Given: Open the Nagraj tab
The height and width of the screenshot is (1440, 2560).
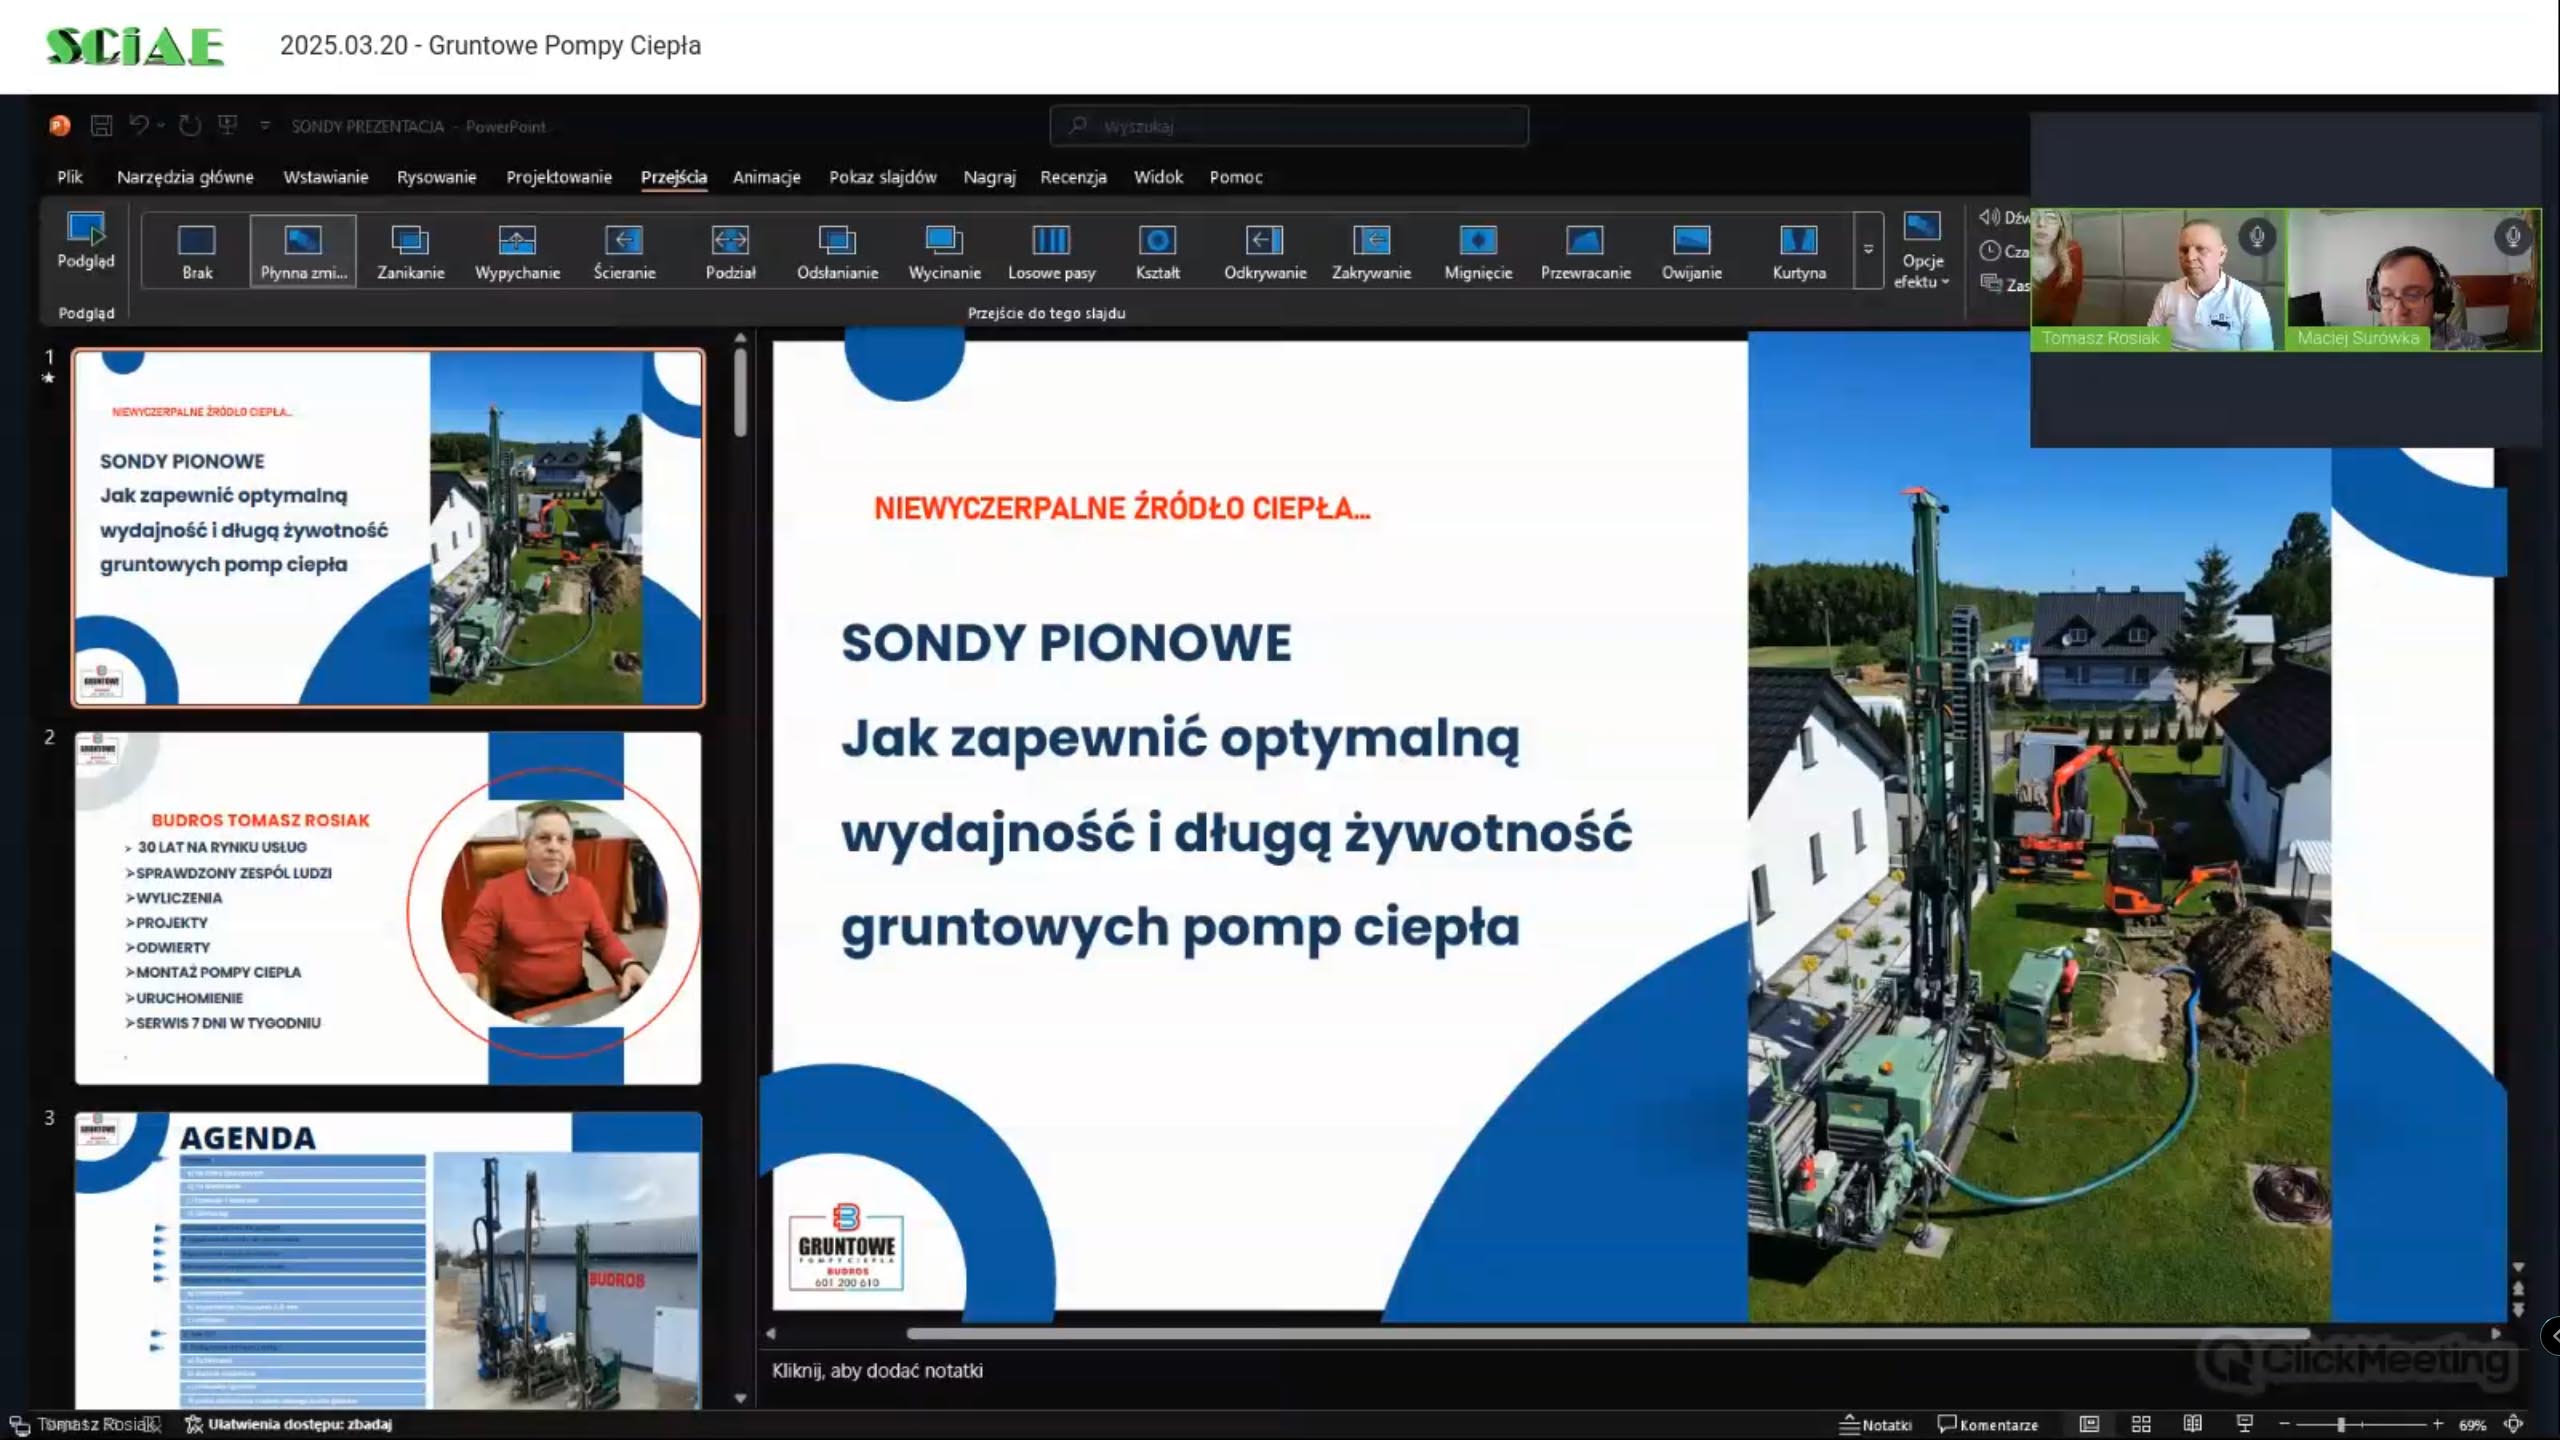Looking at the screenshot, I should (990, 177).
